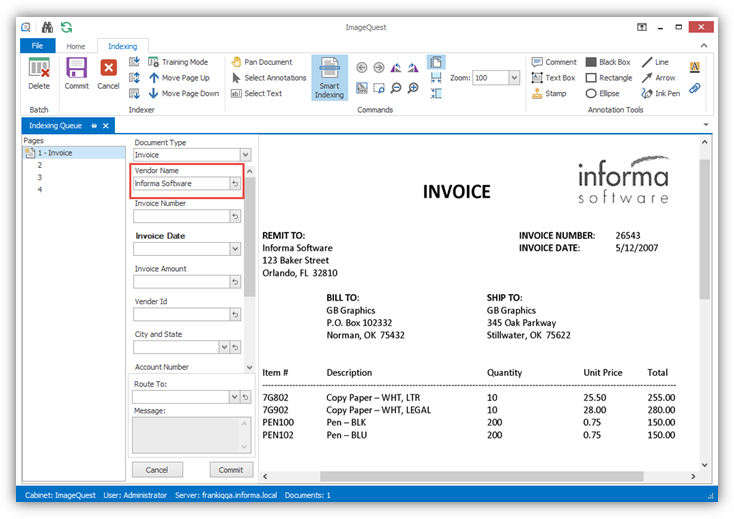Click the Vendor Name input field
Image resolution: width=734 pixels, height=519 pixels.
click(181, 183)
